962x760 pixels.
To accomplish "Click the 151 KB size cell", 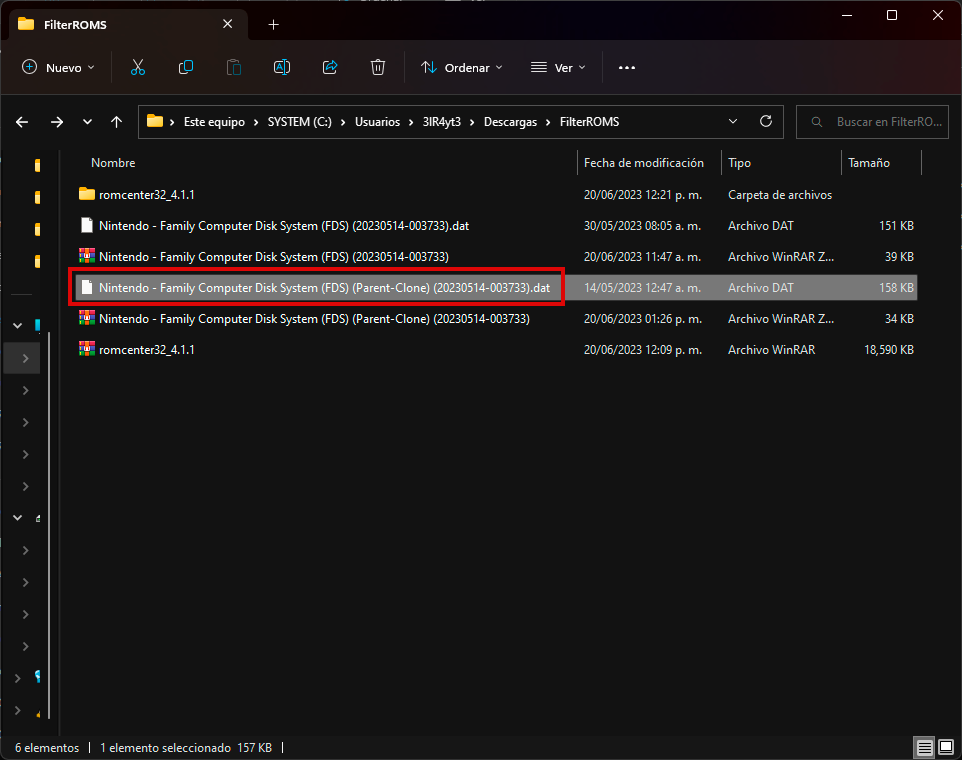I will (x=896, y=226).
